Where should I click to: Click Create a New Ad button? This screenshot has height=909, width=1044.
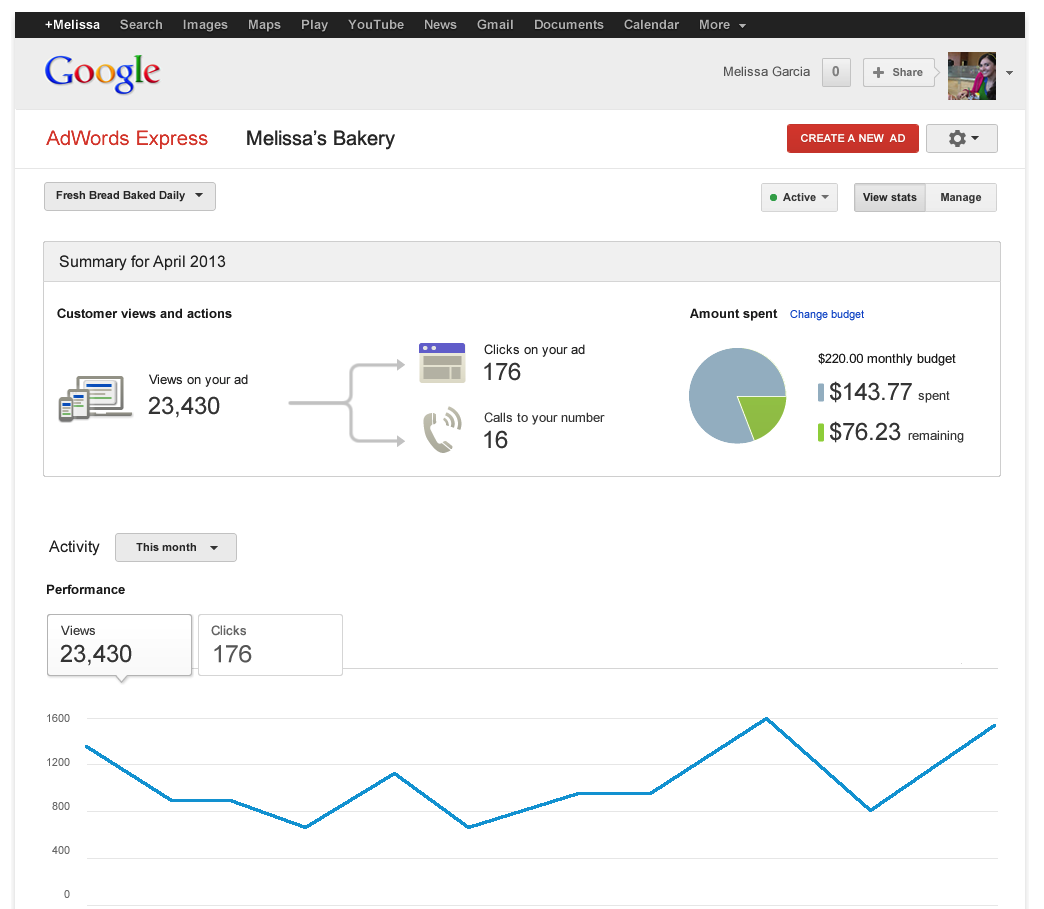tap(852, 139)
